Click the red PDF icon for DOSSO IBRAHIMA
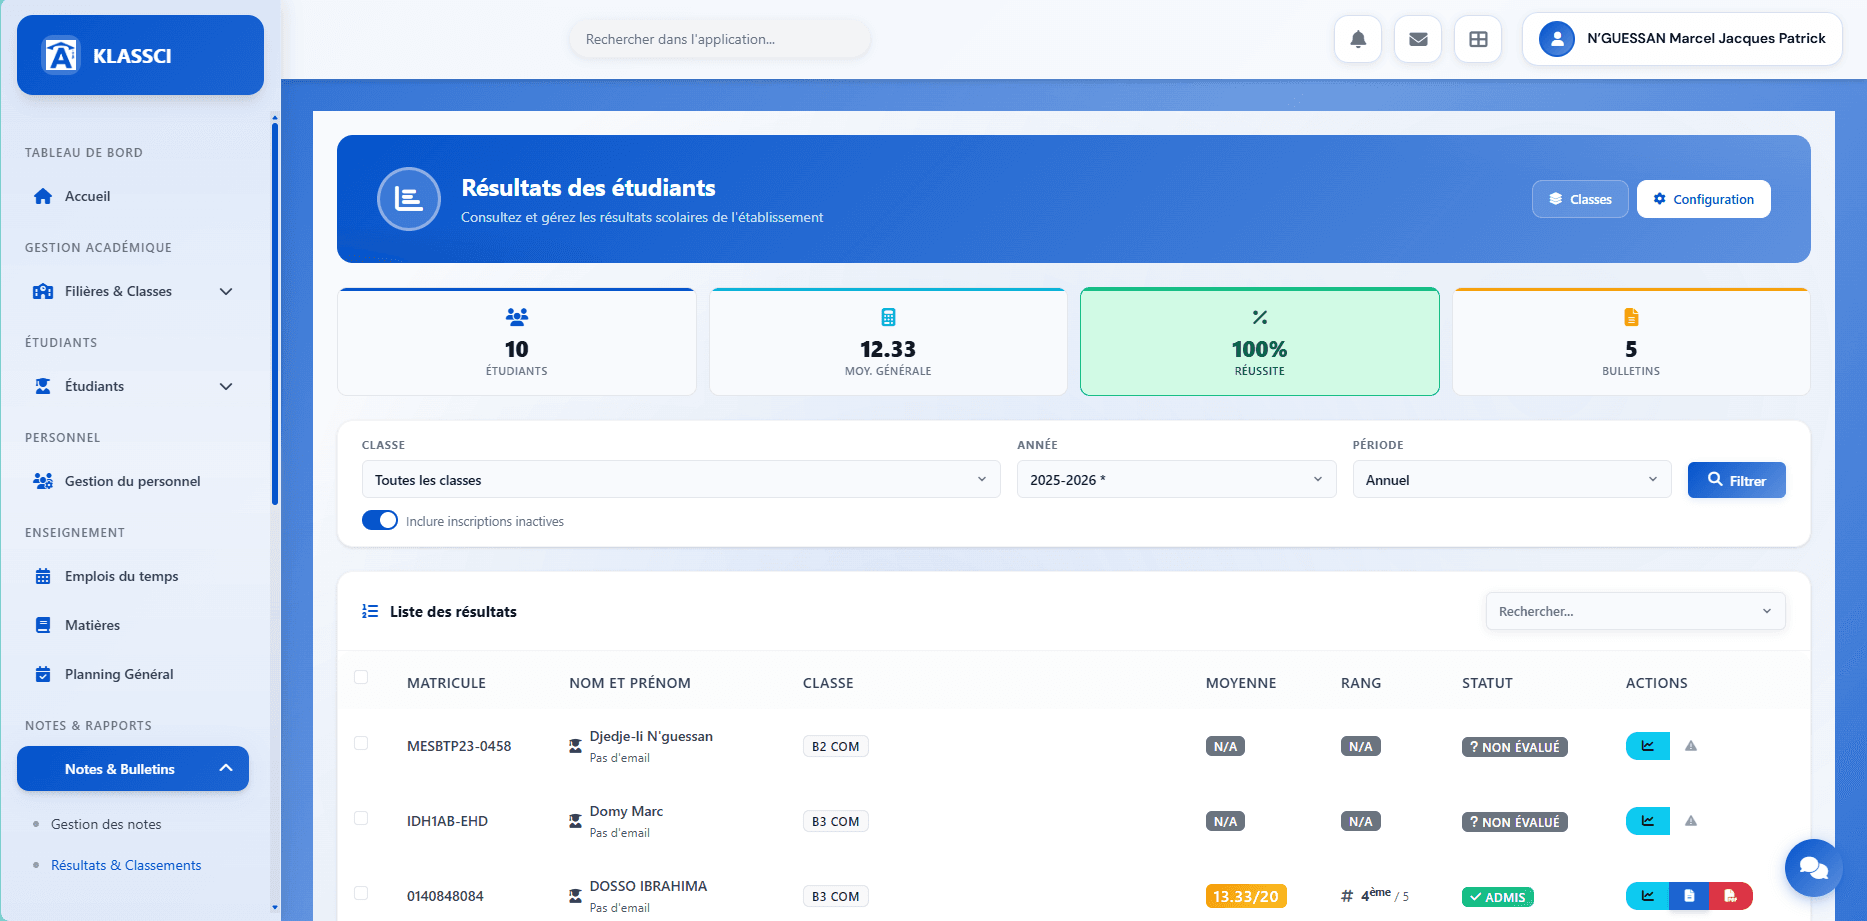Screen dimensions: 1867x921 1730,896
